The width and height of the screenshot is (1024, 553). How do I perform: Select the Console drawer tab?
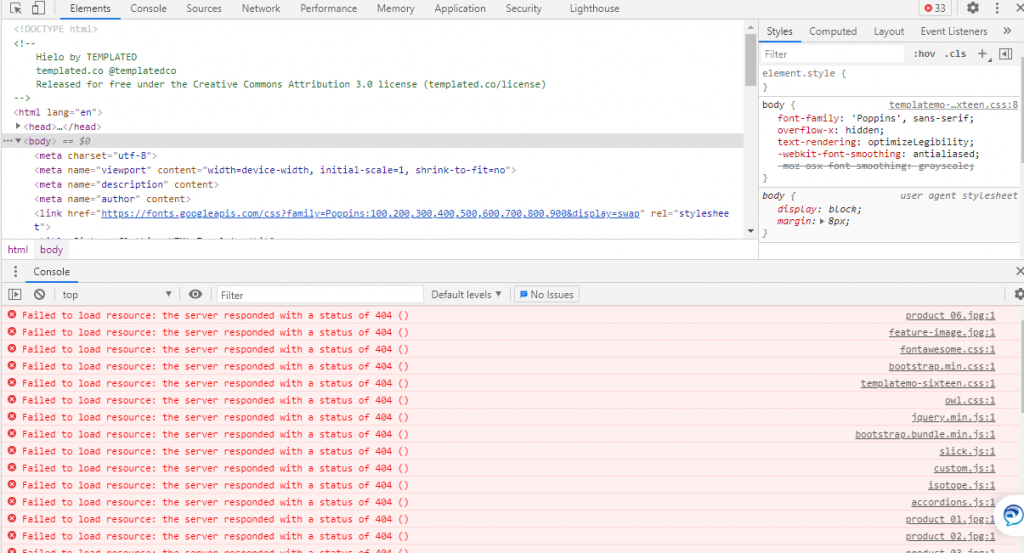52,272
